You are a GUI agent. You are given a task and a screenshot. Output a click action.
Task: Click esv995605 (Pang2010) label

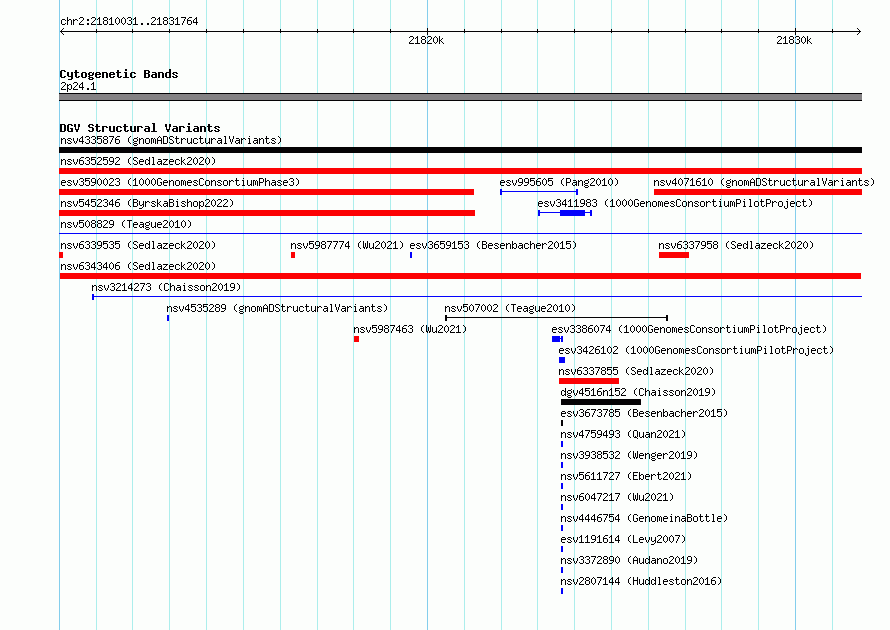(x=559, y=182)
